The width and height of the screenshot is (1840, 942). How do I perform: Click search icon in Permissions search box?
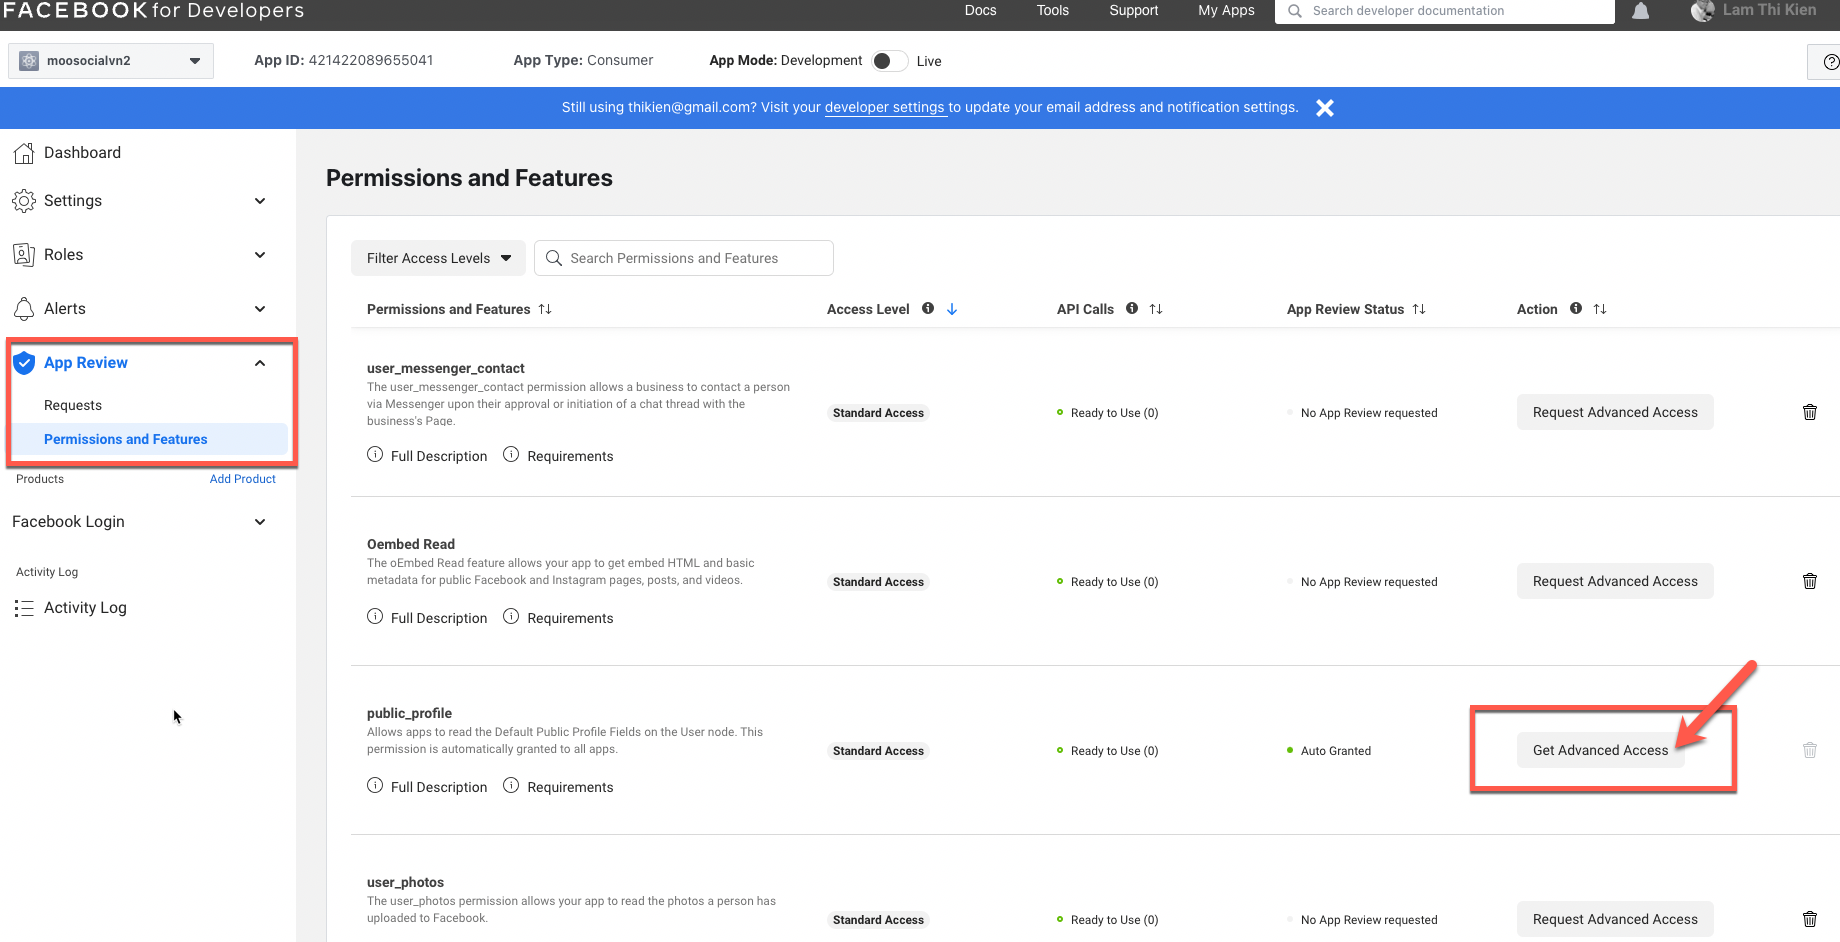(x=554, y=258)
